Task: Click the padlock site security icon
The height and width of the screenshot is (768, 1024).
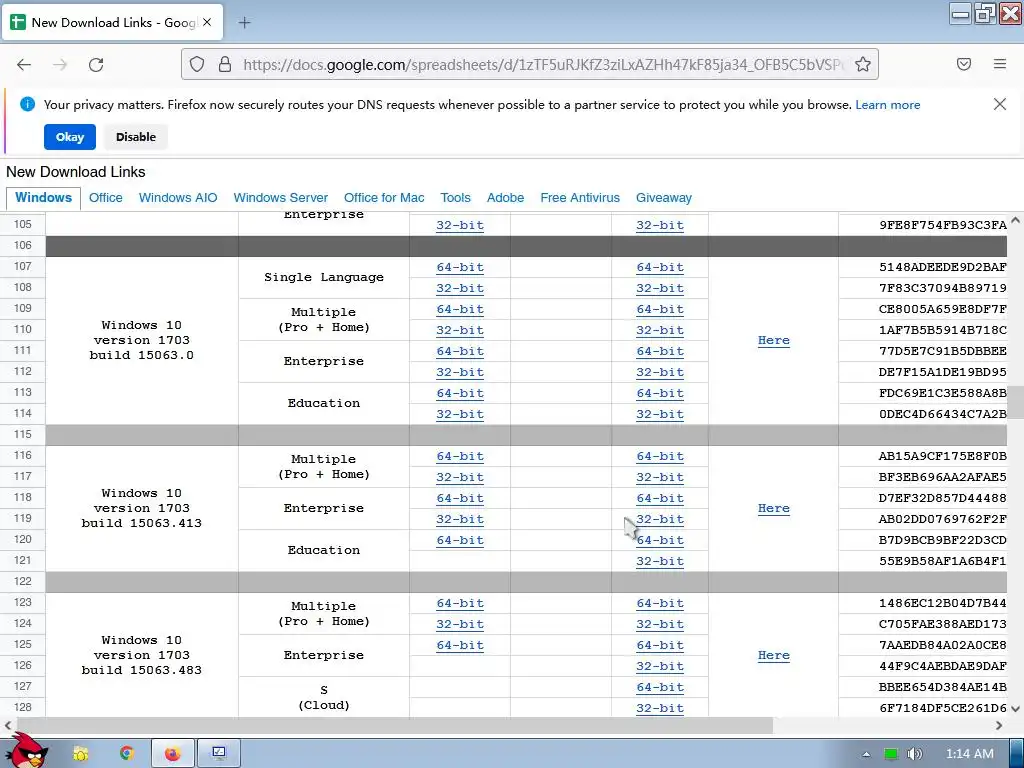Action: coord(225,64)
